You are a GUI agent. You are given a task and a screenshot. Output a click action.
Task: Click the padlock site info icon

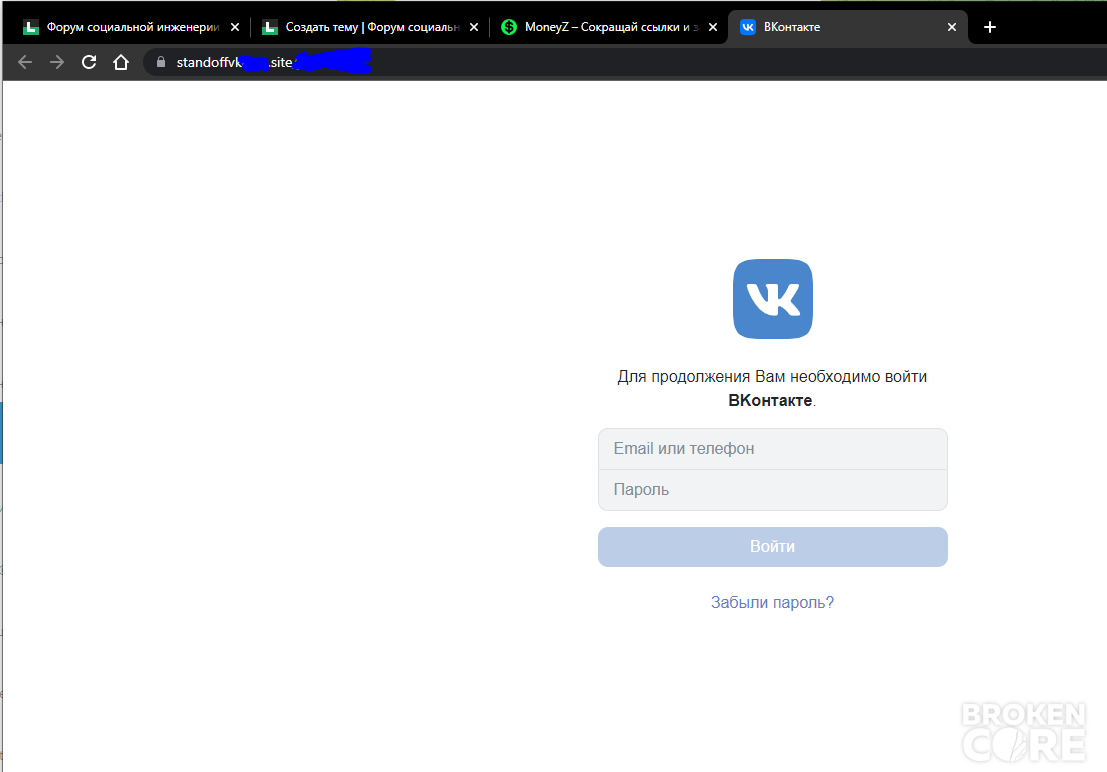pyautogui.click(x=161, y=62)
